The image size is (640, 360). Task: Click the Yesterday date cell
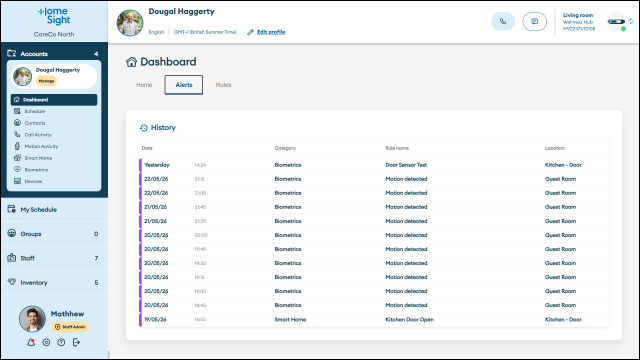pyautogui.click(x=157, y=165)
